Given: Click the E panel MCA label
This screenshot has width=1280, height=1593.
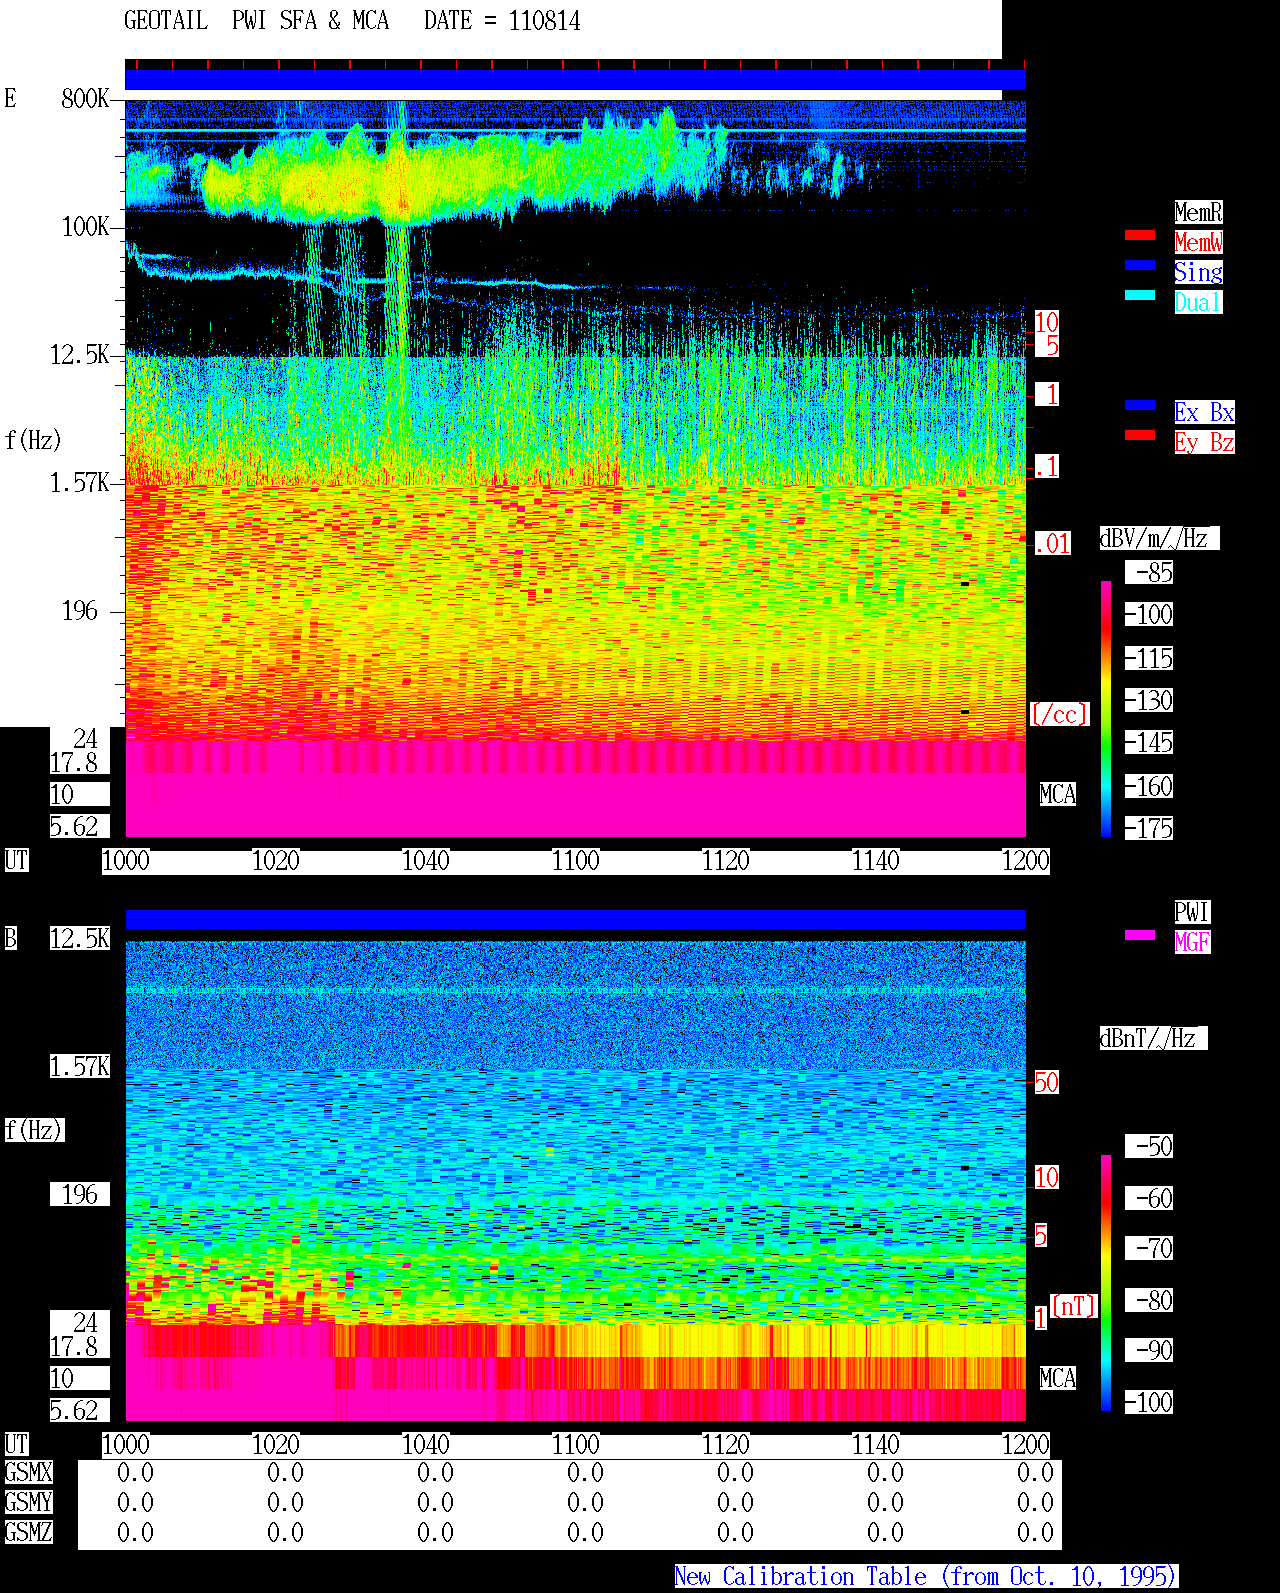Looking at the screenshot, I should point(1058,795).
